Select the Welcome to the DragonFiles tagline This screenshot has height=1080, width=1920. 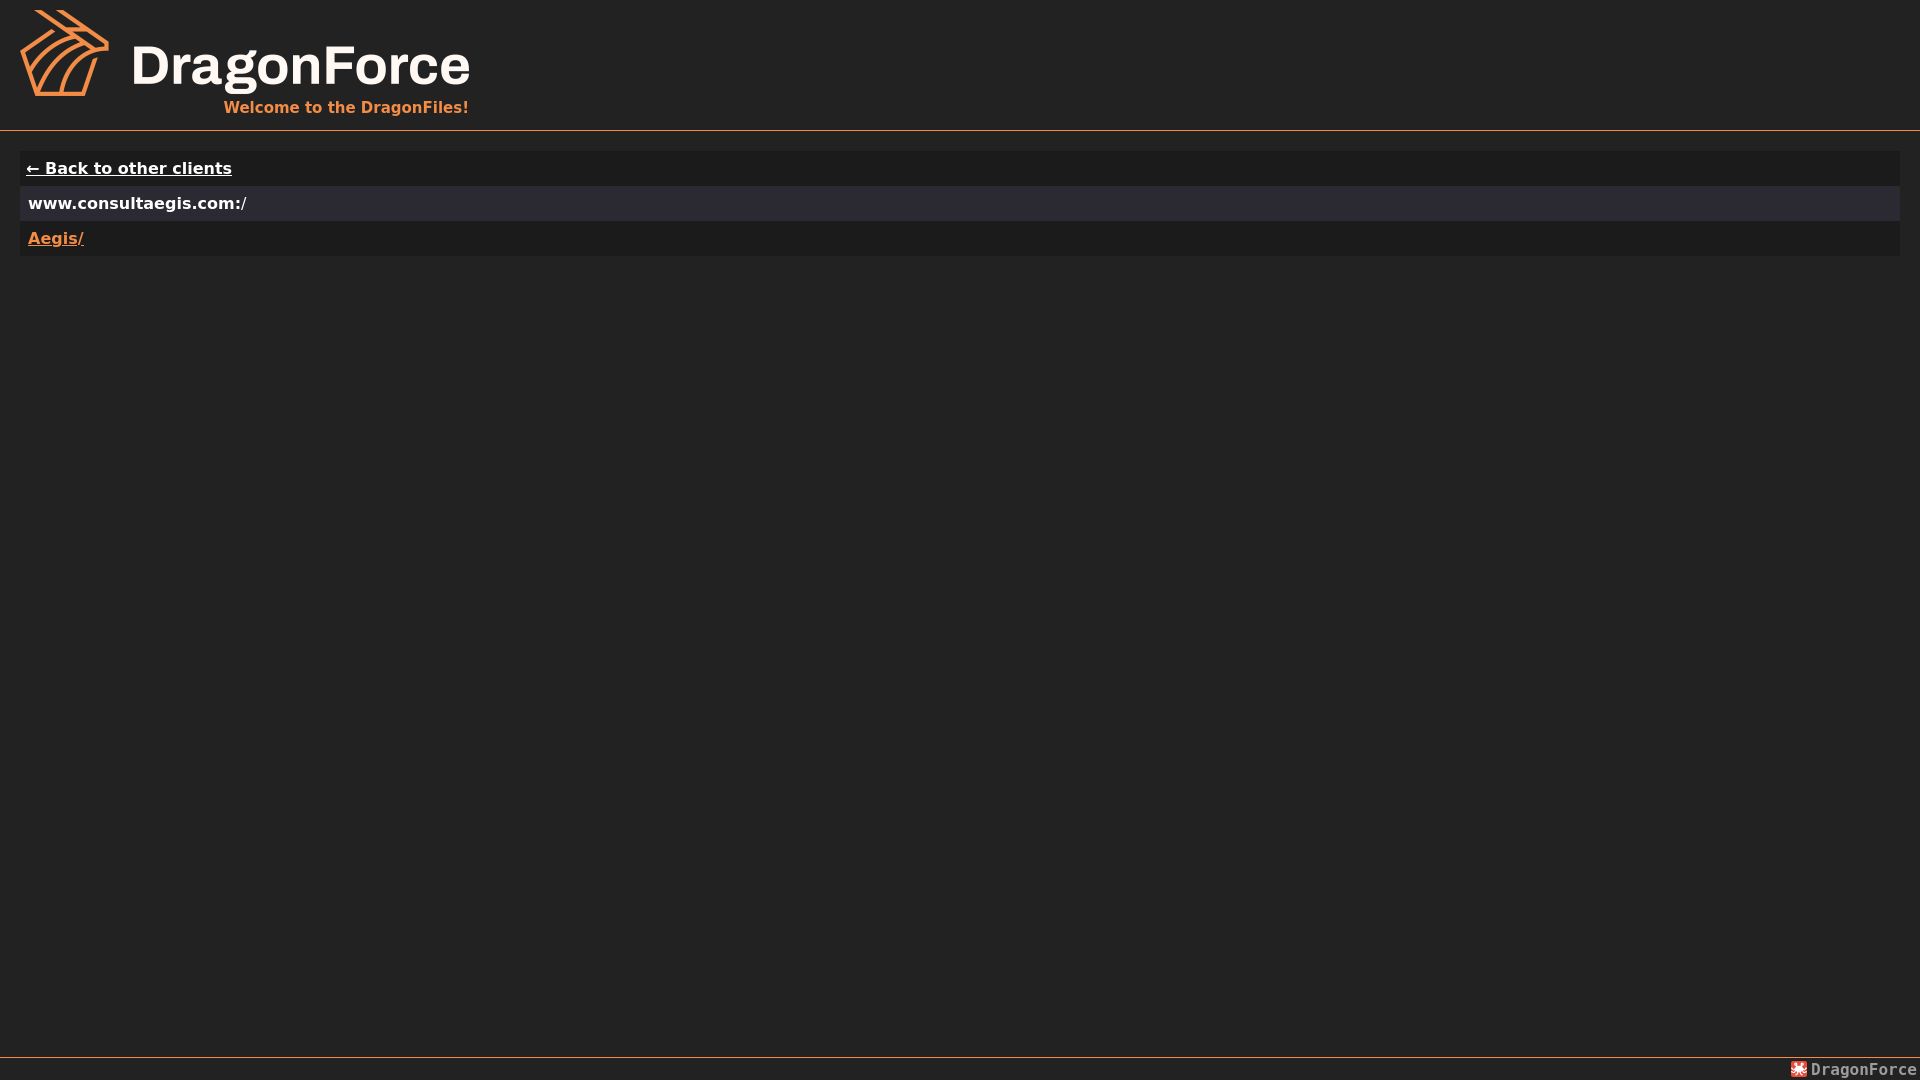pyautogui.click(x=346, y=107)
